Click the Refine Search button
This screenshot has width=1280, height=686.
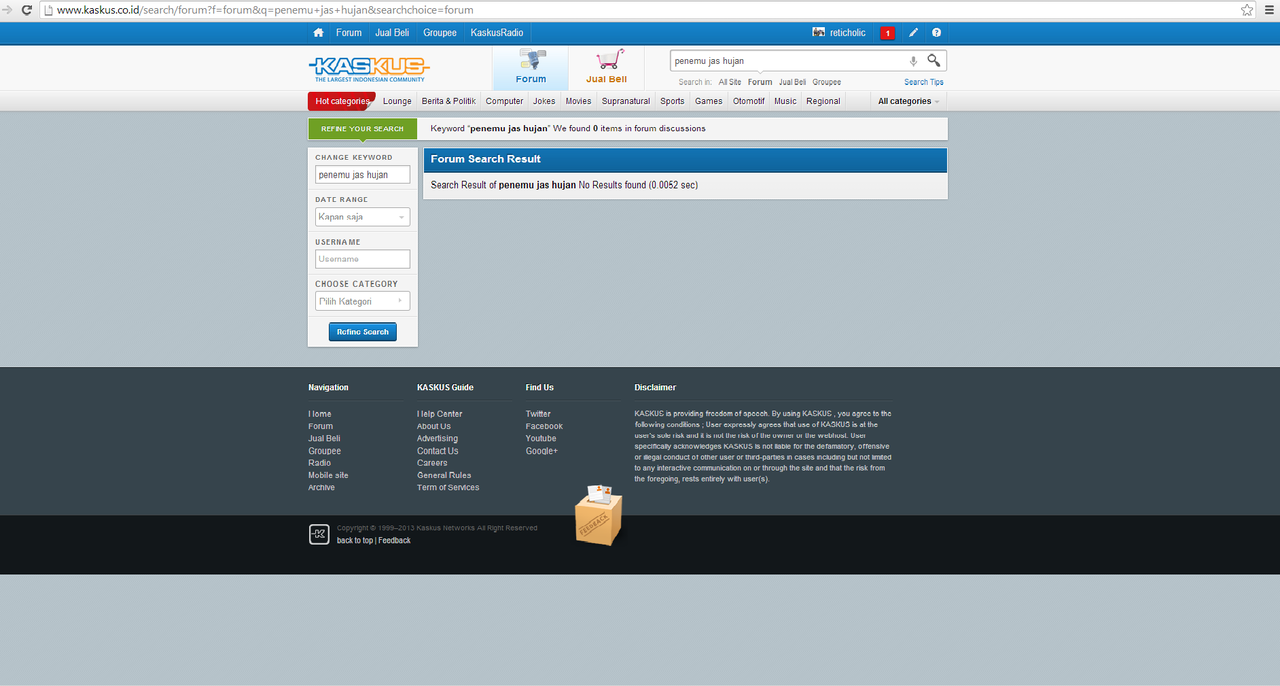point(363,332)
